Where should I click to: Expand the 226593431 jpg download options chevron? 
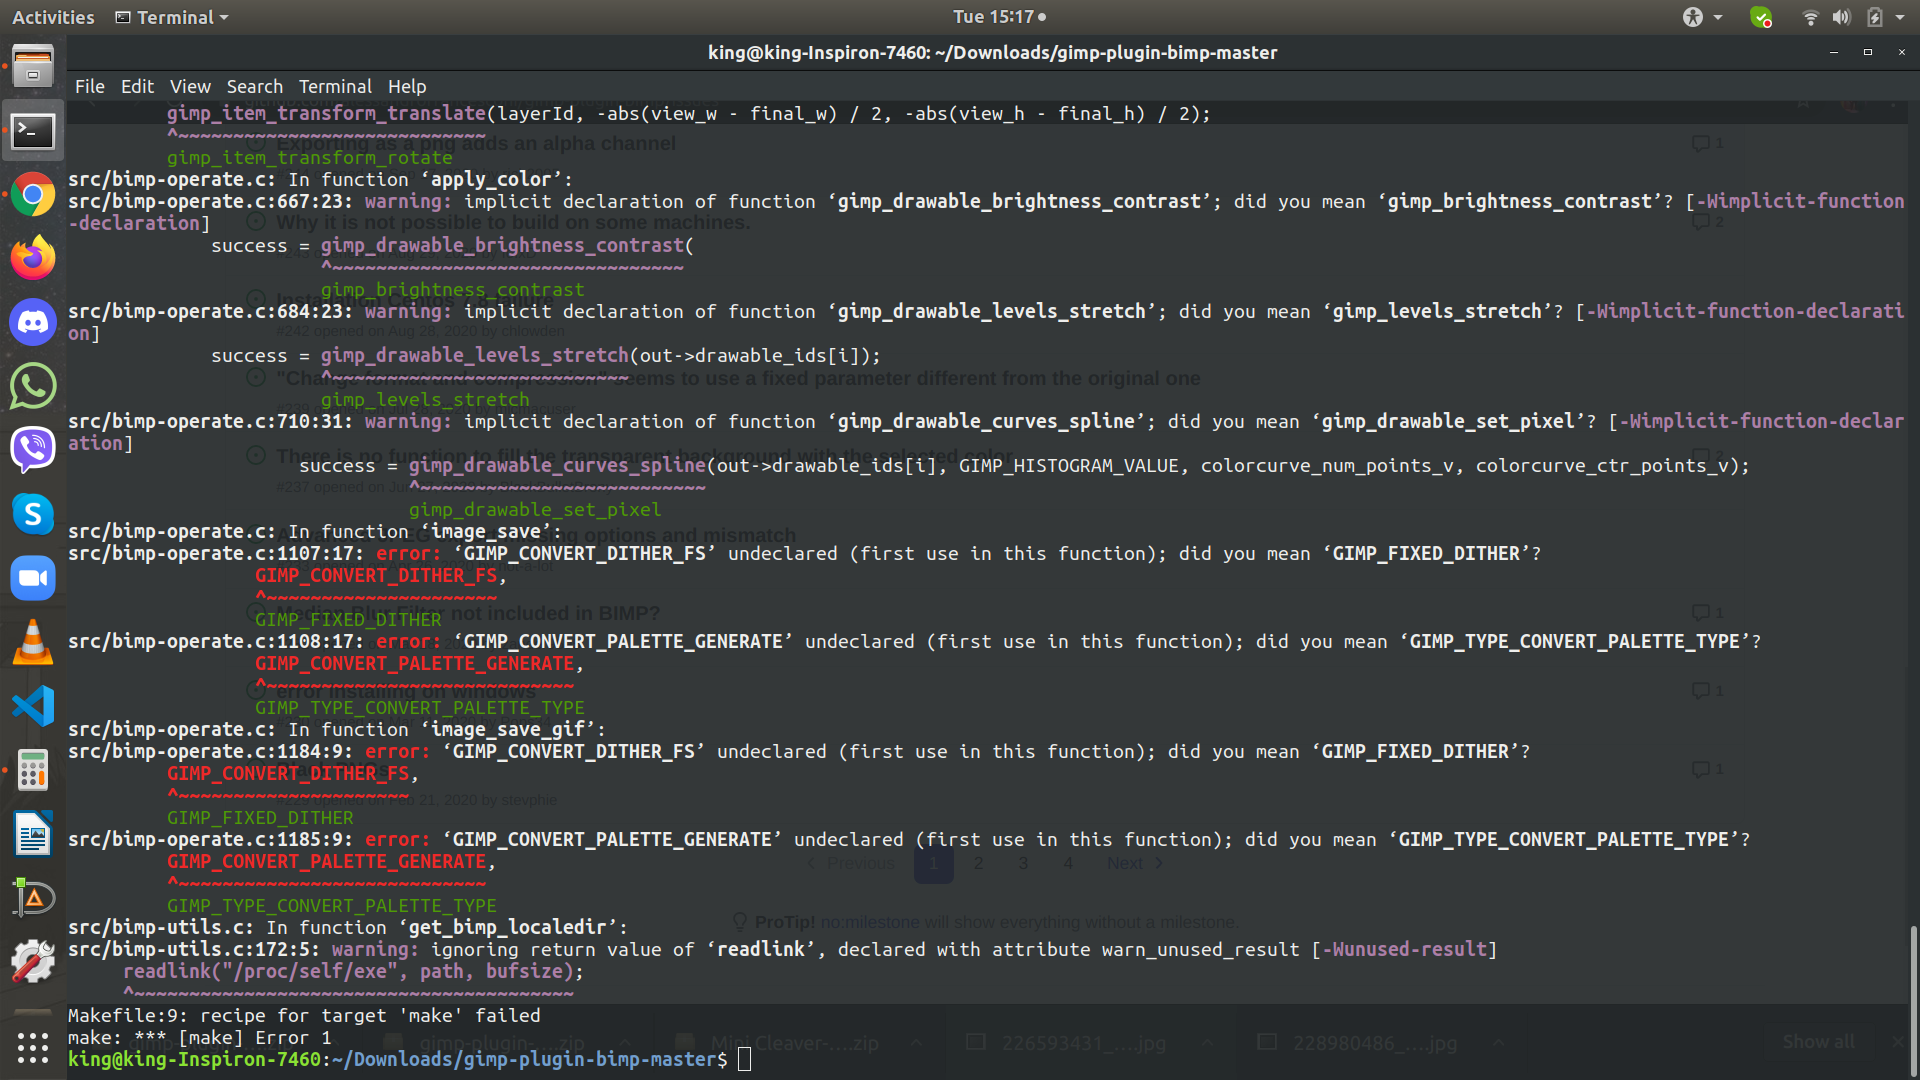1208,1042
